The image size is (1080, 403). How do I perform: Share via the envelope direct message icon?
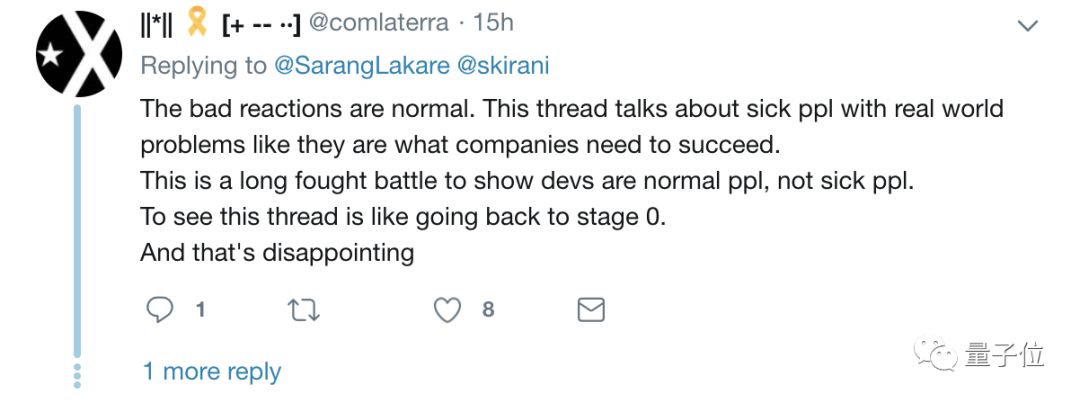coord(591,310)
